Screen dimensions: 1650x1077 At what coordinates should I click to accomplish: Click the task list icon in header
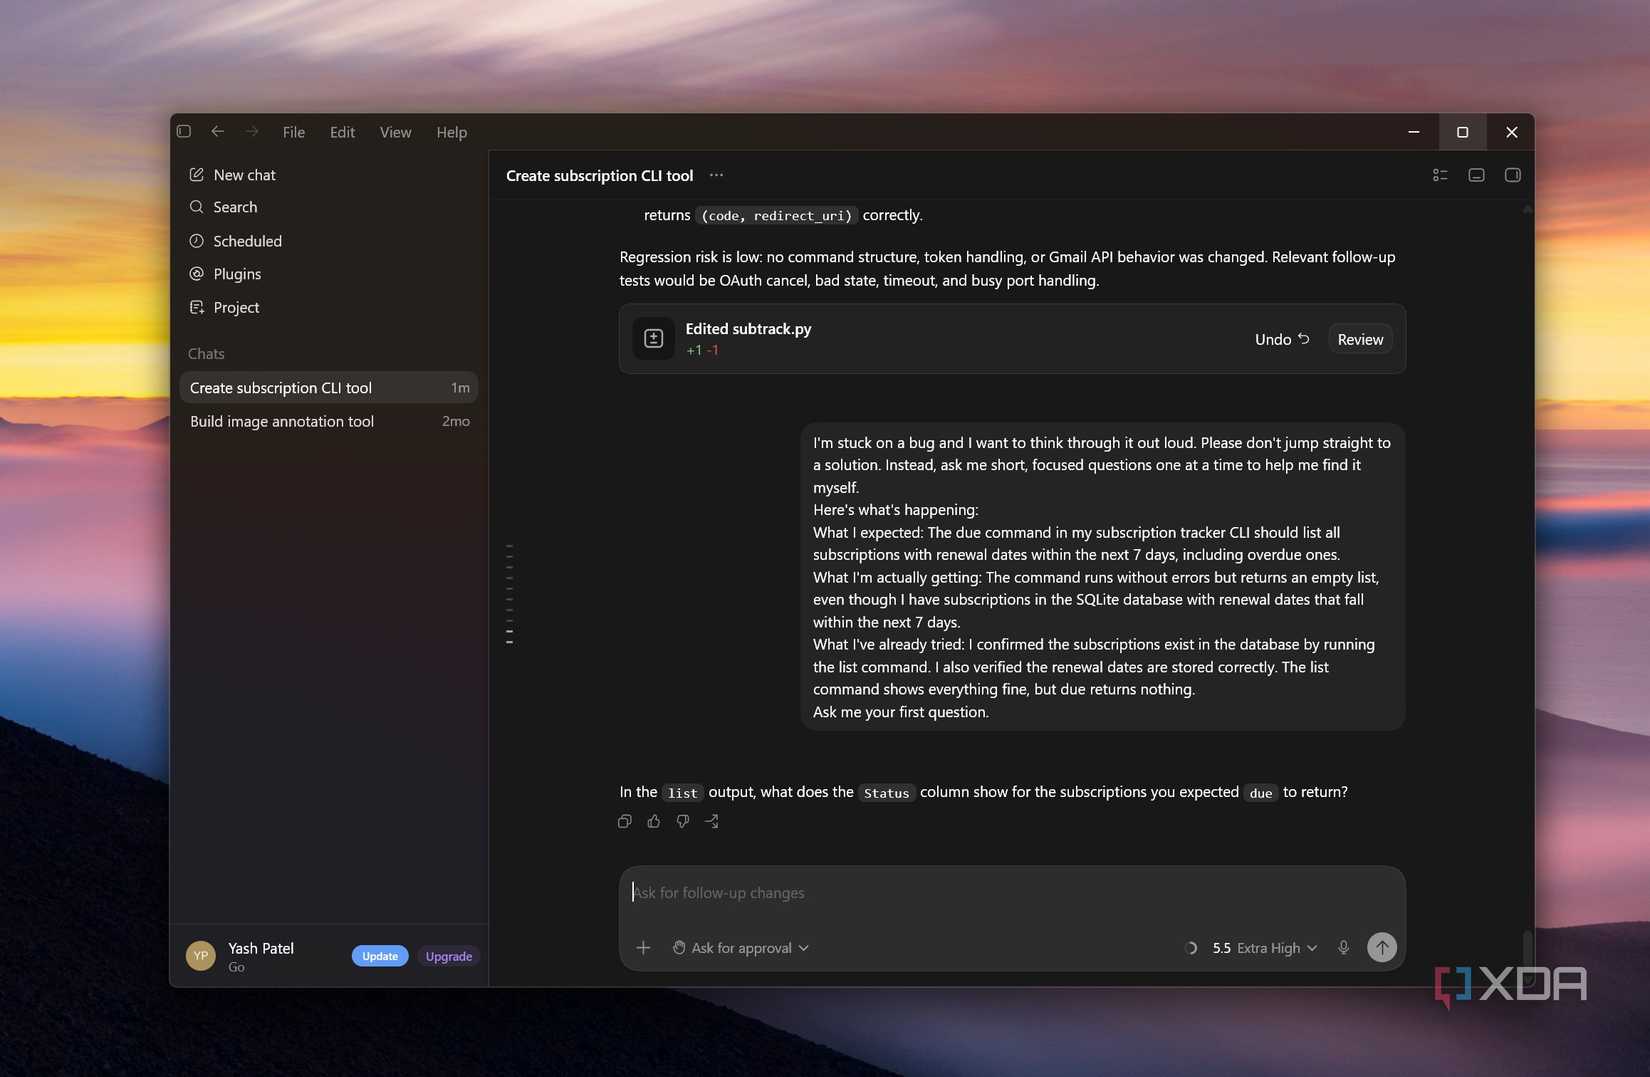(1440, 175)
